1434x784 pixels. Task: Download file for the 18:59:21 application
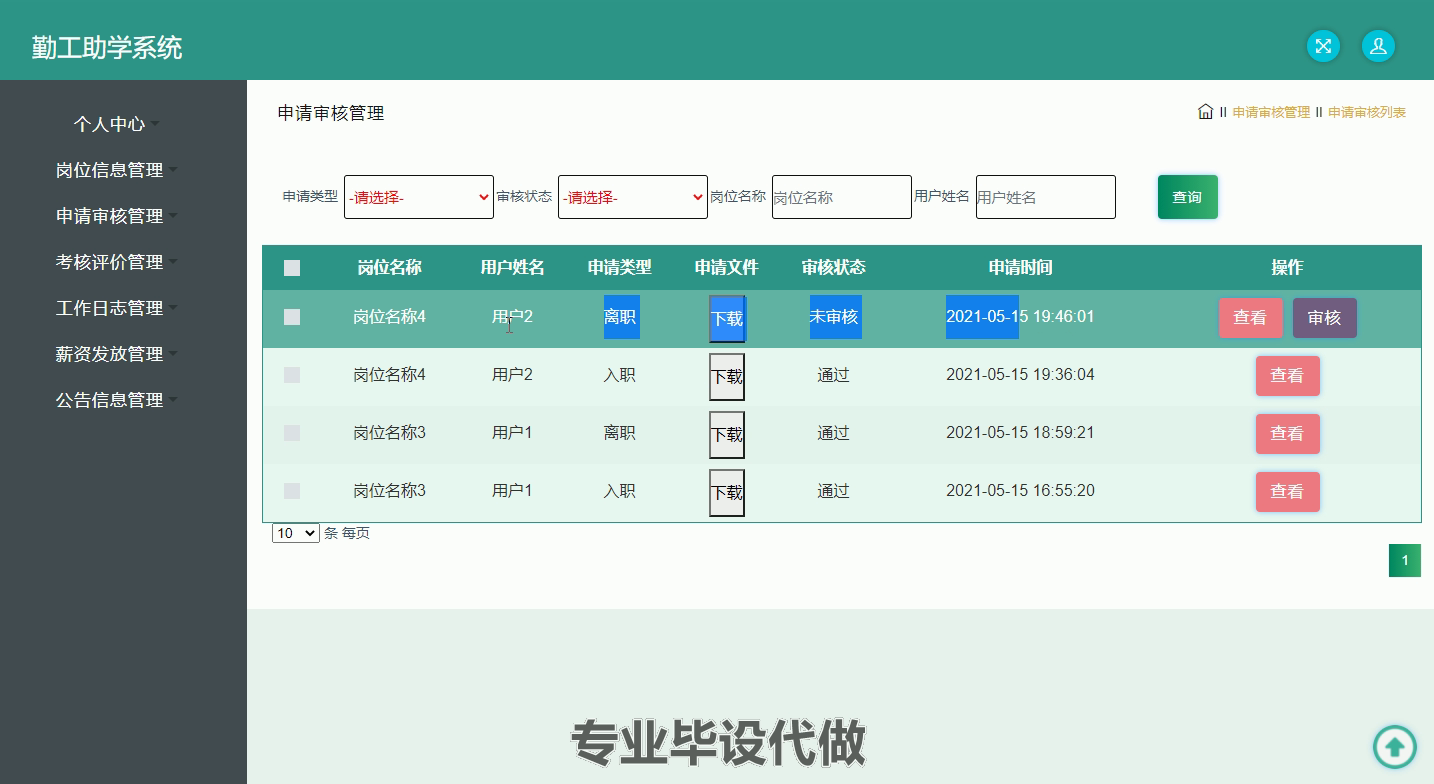click(727, 435)
